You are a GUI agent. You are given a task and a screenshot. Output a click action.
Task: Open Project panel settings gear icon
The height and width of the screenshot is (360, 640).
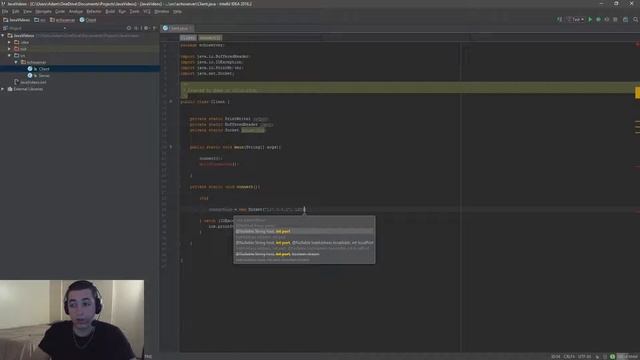click(146, 28)
